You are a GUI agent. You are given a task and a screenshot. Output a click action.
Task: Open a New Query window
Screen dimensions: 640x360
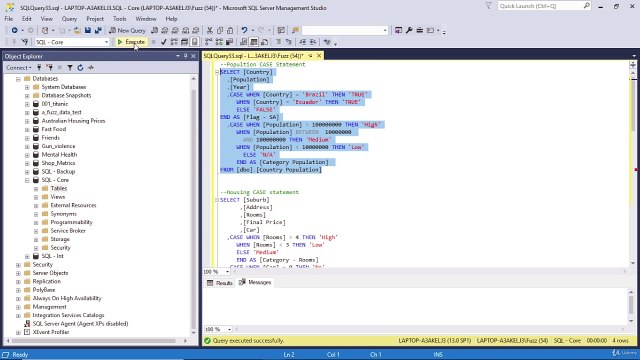click(127, 30)
